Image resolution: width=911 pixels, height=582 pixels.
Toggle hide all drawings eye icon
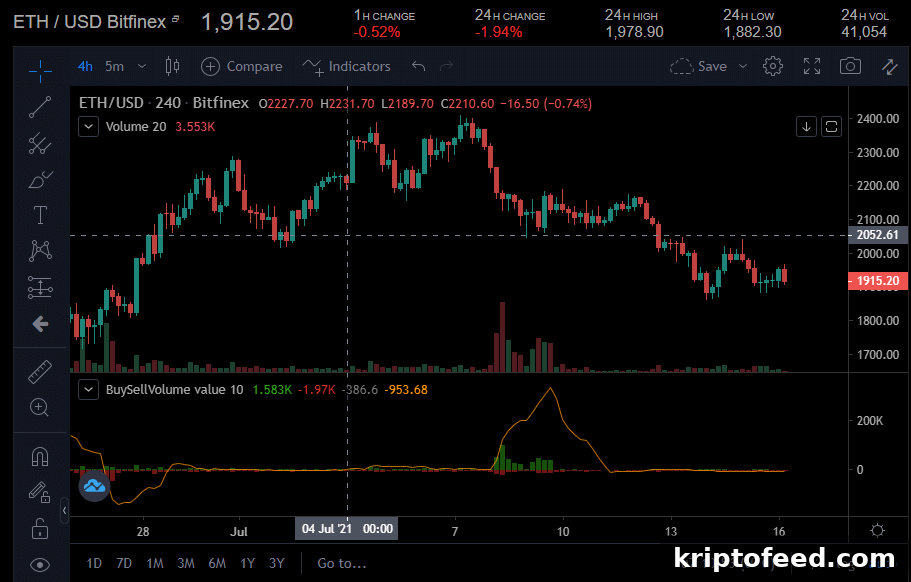pos(40,565)
